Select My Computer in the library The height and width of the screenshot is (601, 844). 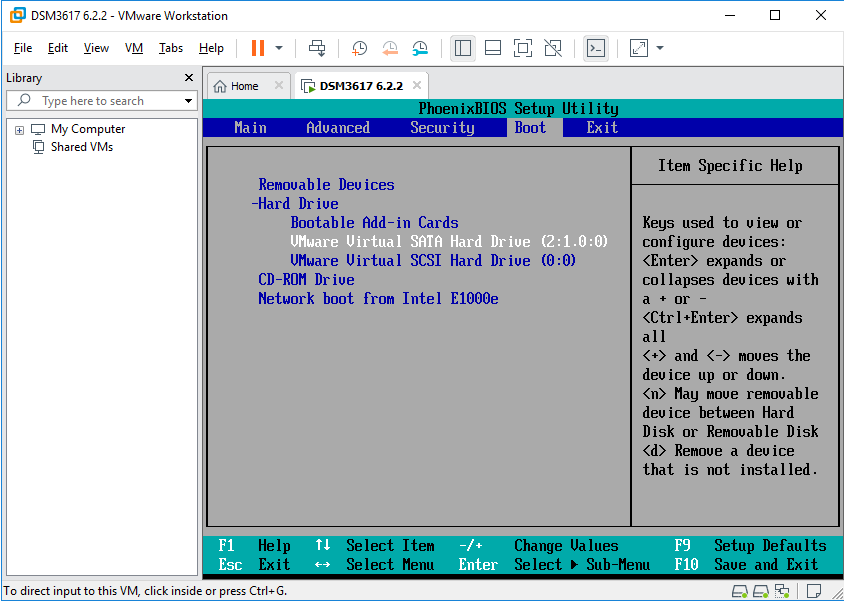point(88,129)
